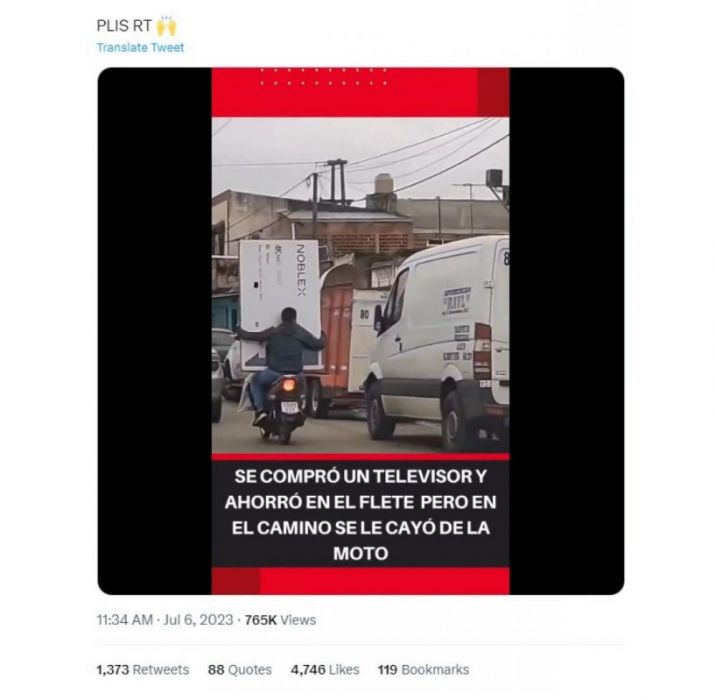Click the RAUL logo on white van

456,301
